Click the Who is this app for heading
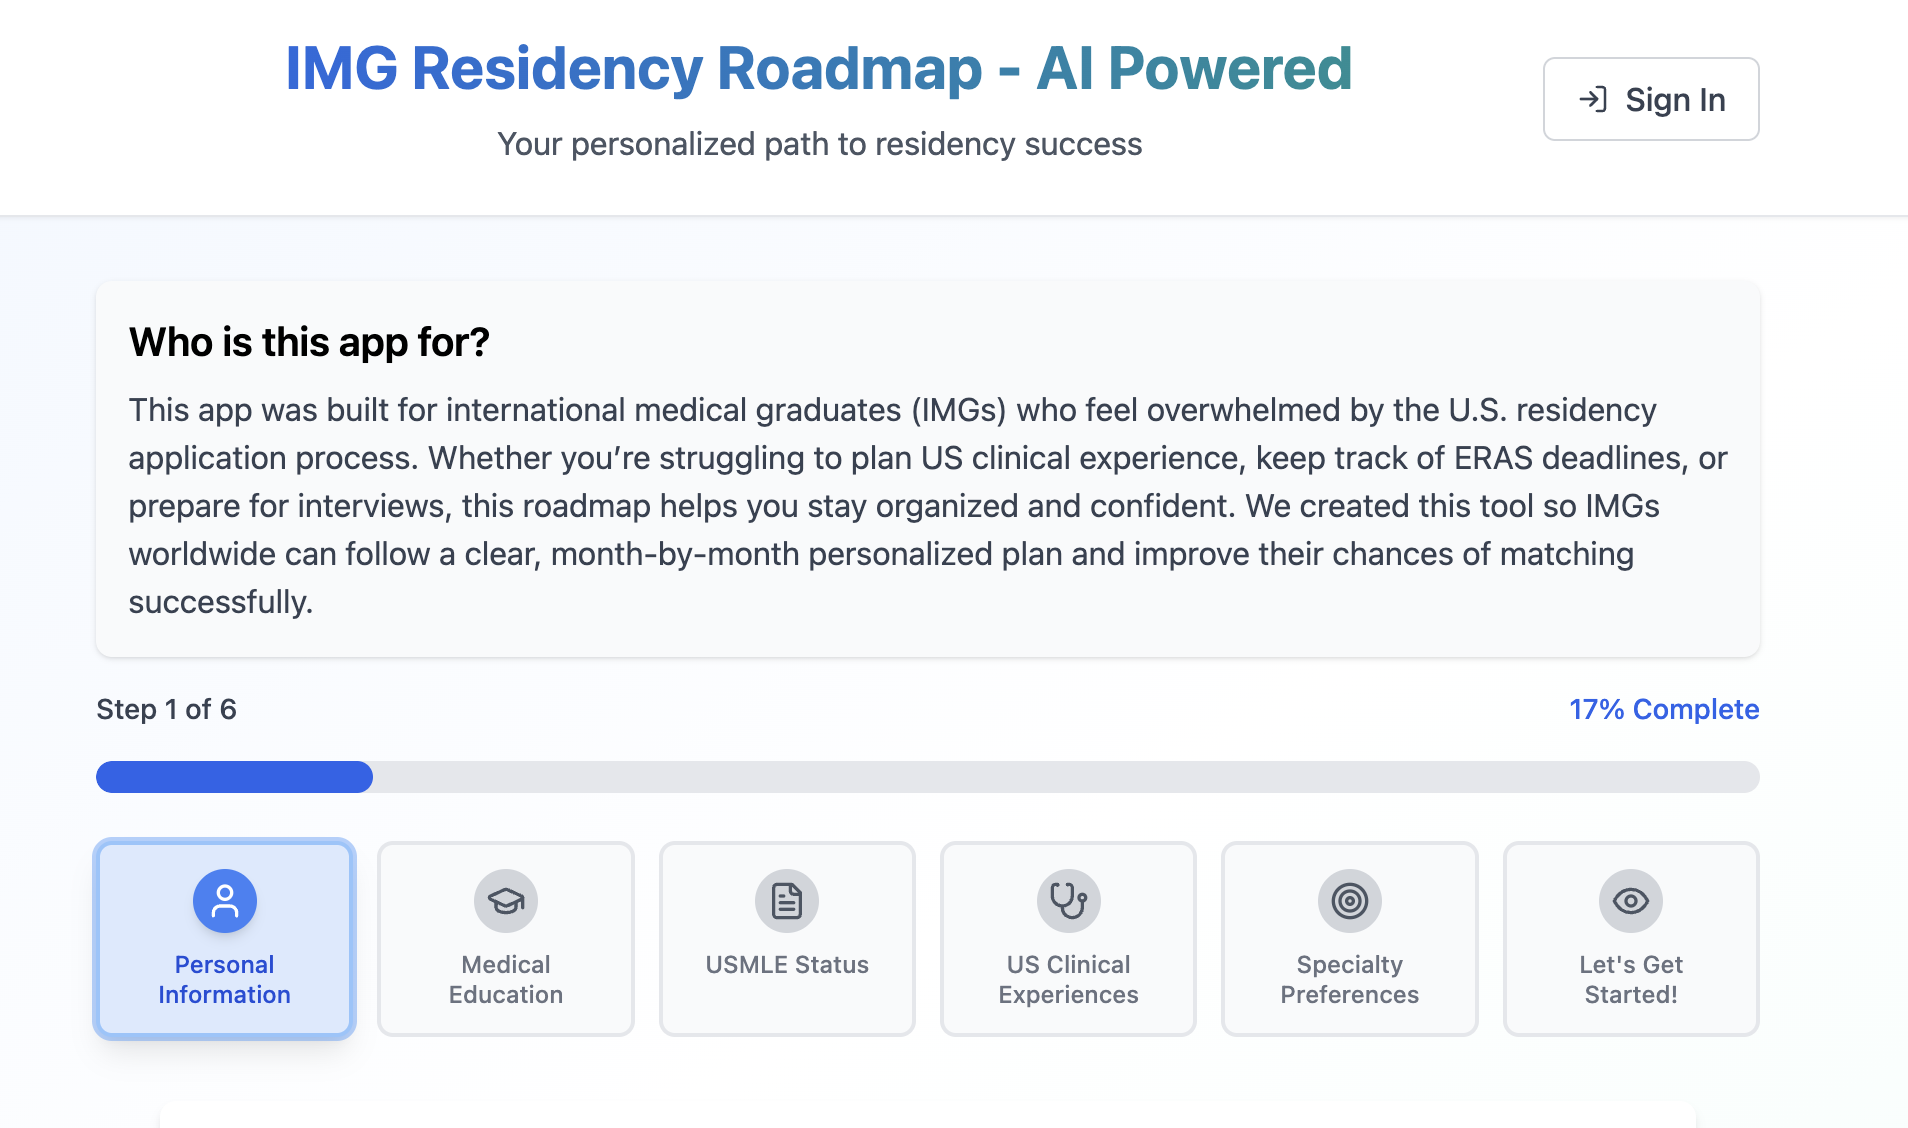This screenshot has width=1908, height=1128. click(x=309, y=342)
